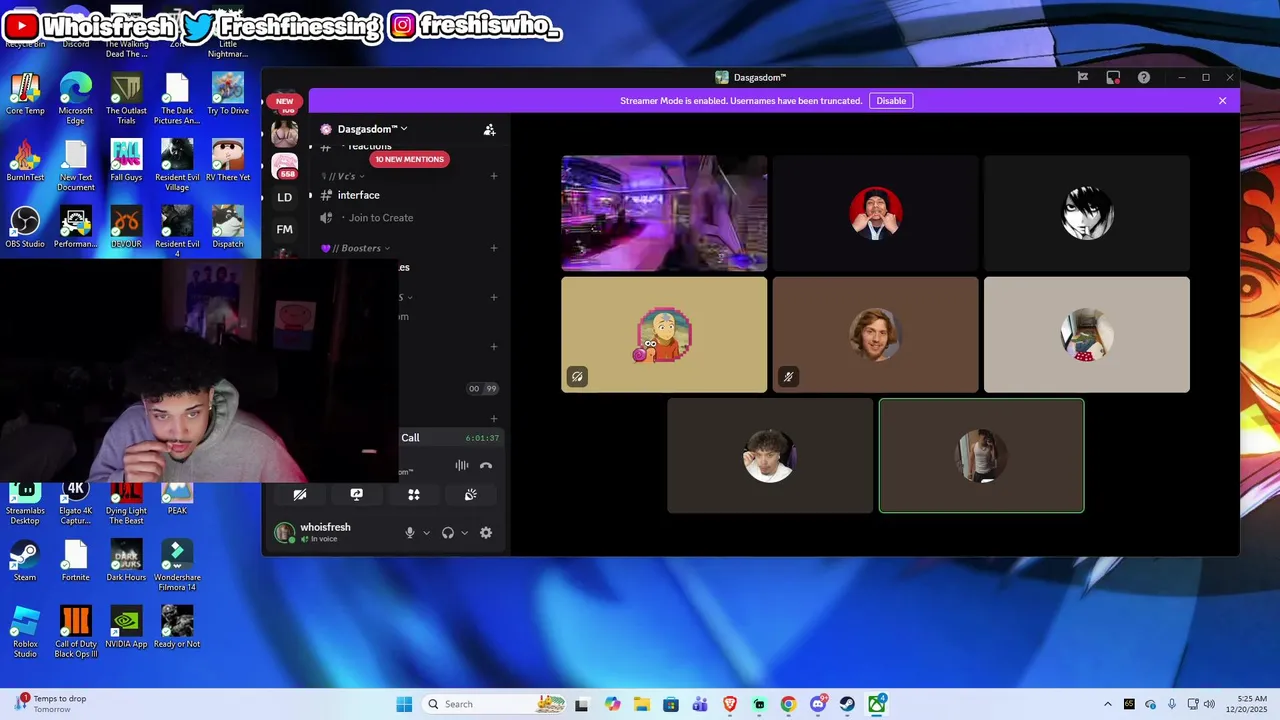Focus the live screen share stream tile
Viewport: 1280px width, 720px height.
(x=664, y=213)
